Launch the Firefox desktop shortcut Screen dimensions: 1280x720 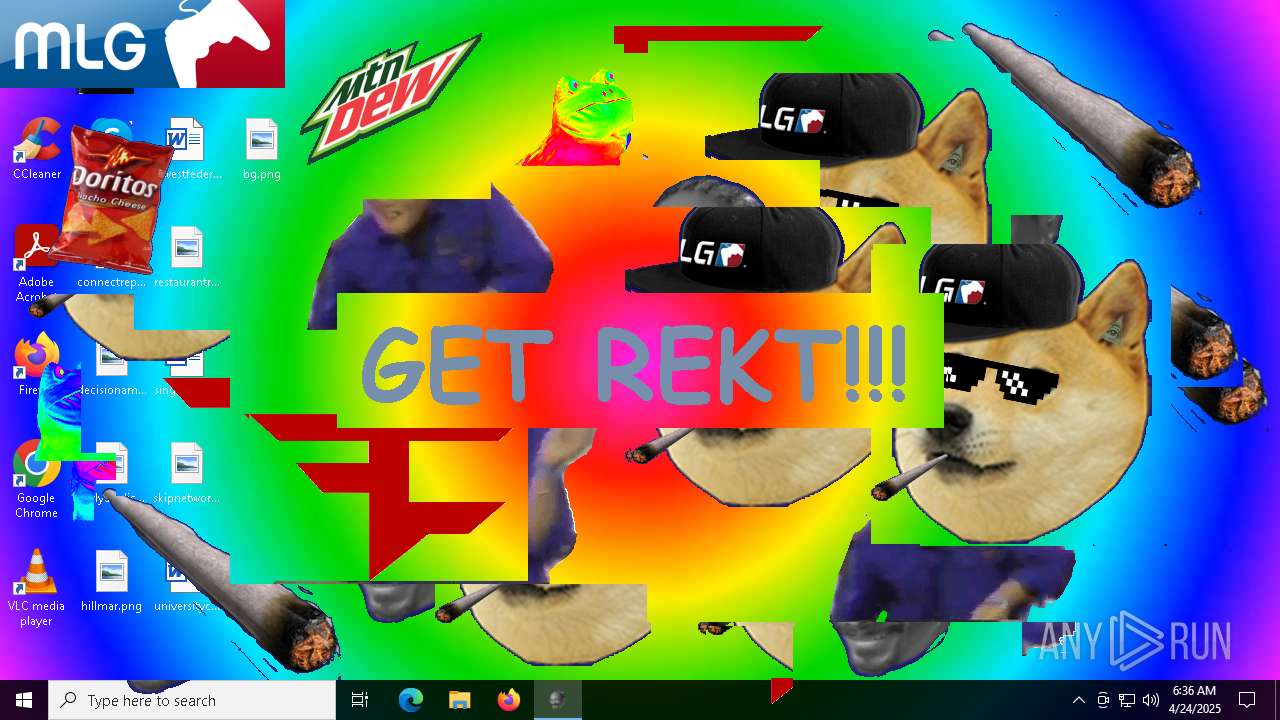tap(37, 364)
